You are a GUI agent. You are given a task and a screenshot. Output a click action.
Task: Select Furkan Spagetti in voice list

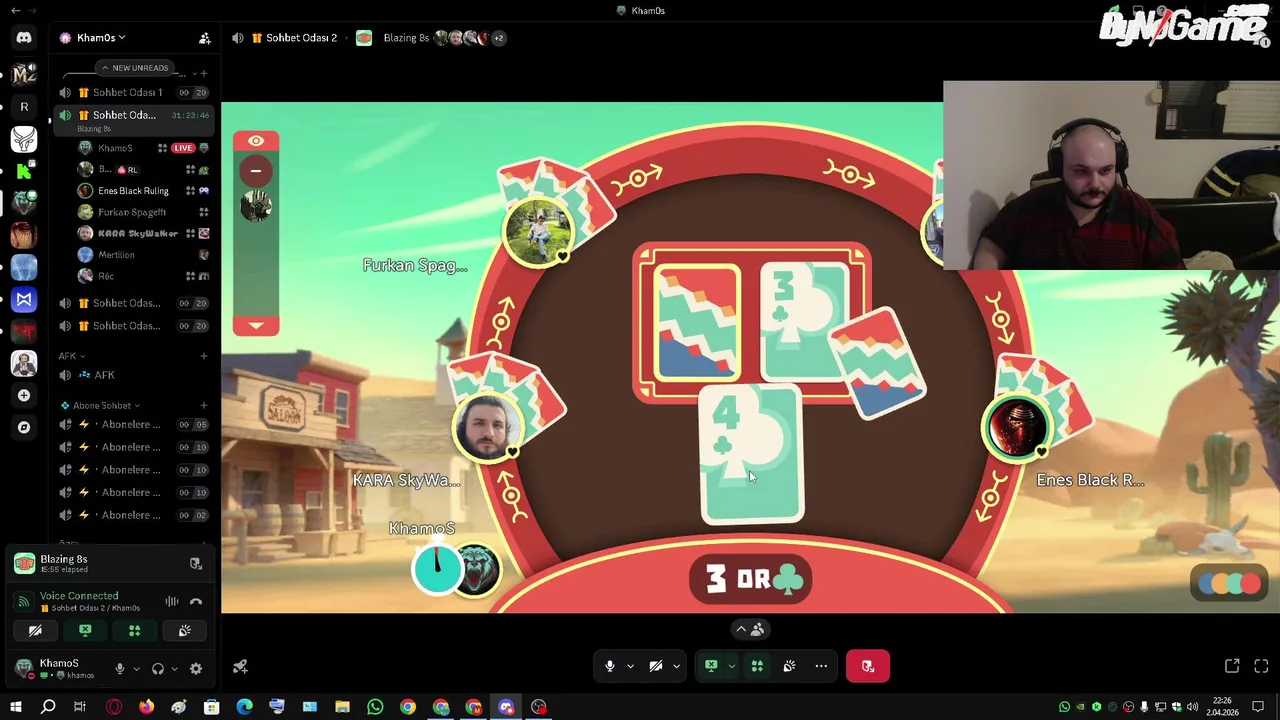132,212
